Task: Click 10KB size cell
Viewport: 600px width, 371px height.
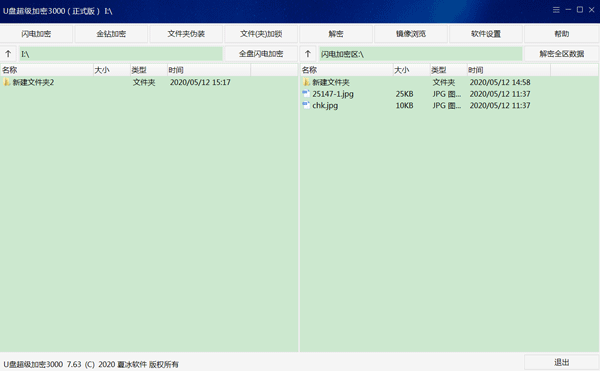Action: pyautogui.click(x=404, y=106)
